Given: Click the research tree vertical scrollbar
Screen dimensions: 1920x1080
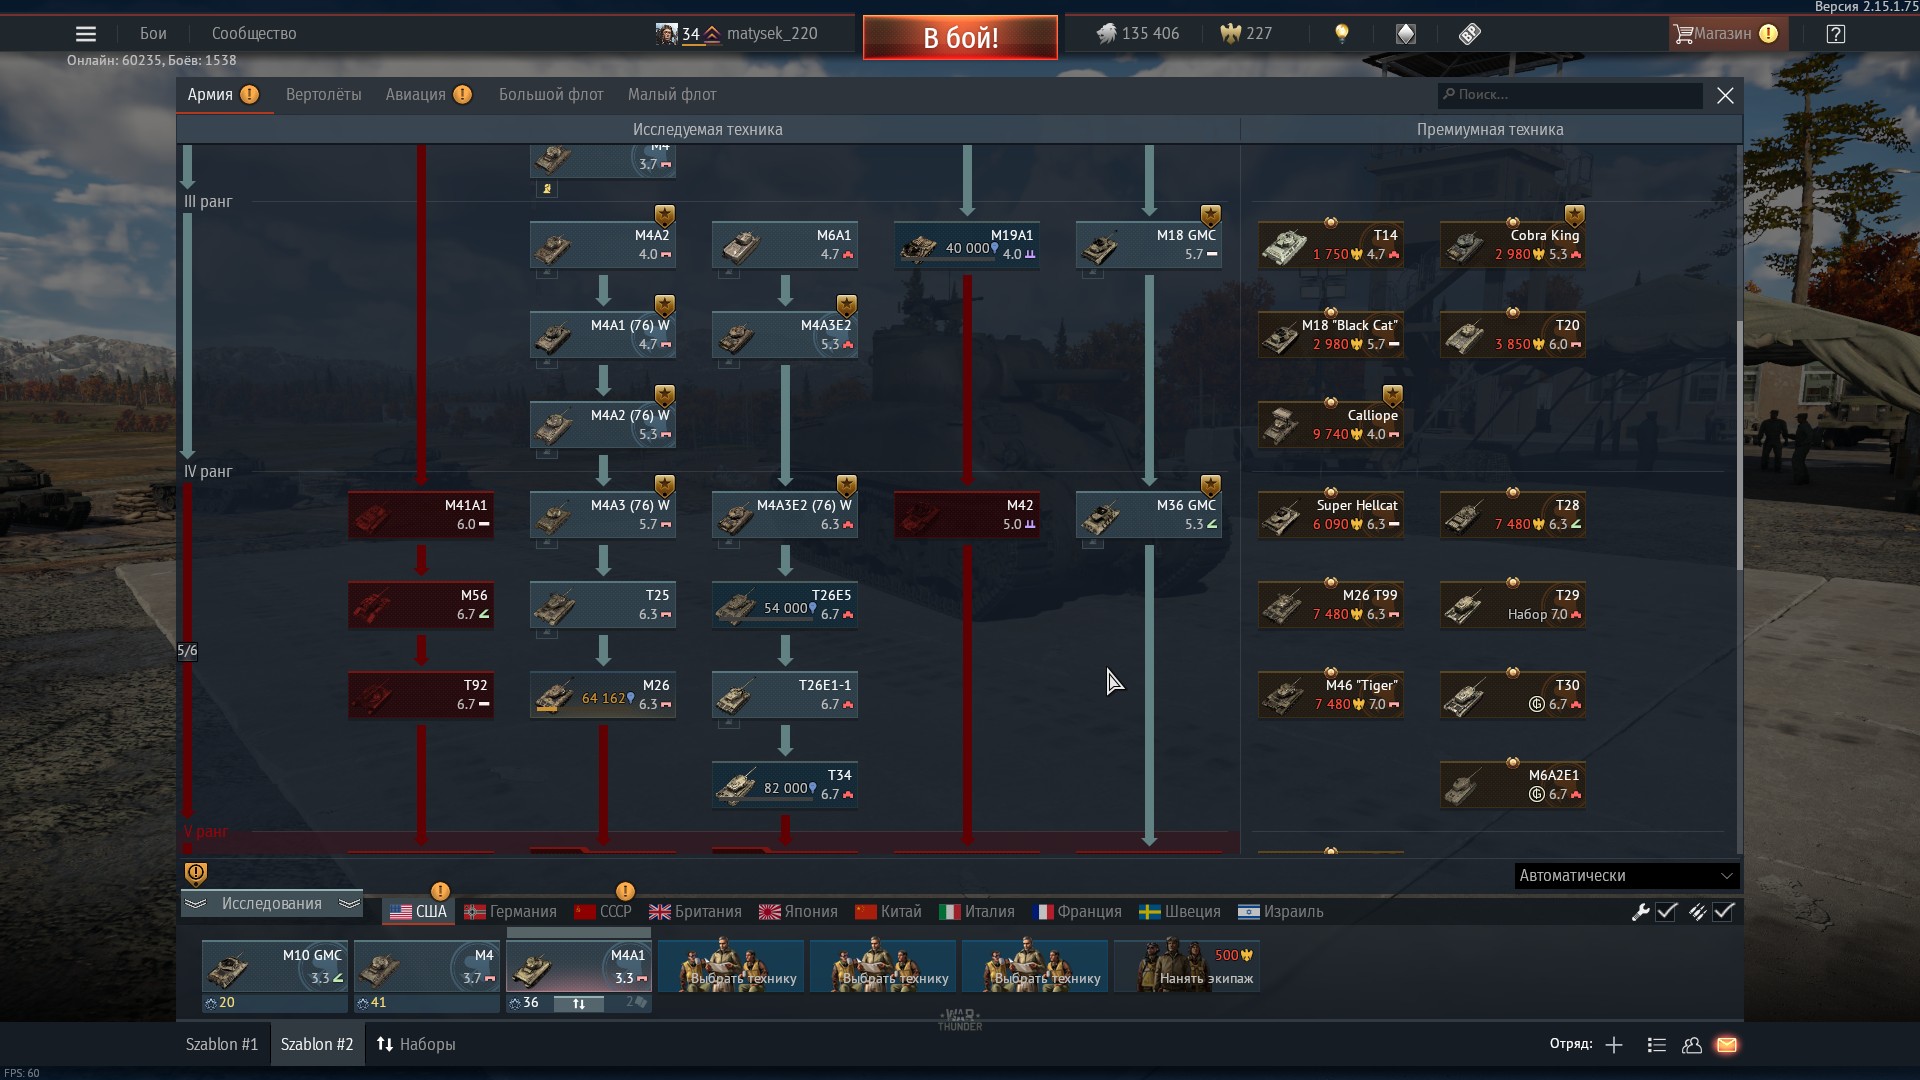Looking at the screenshot, I should [x=1740, y=445].
